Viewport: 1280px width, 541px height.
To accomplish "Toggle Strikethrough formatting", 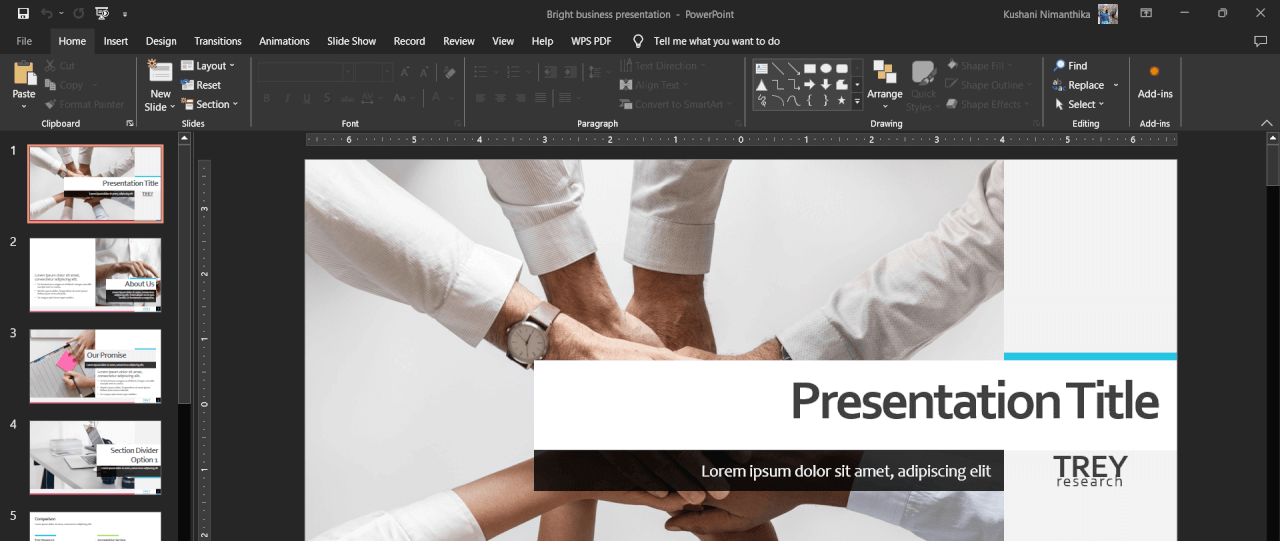I will click(347, 98).
